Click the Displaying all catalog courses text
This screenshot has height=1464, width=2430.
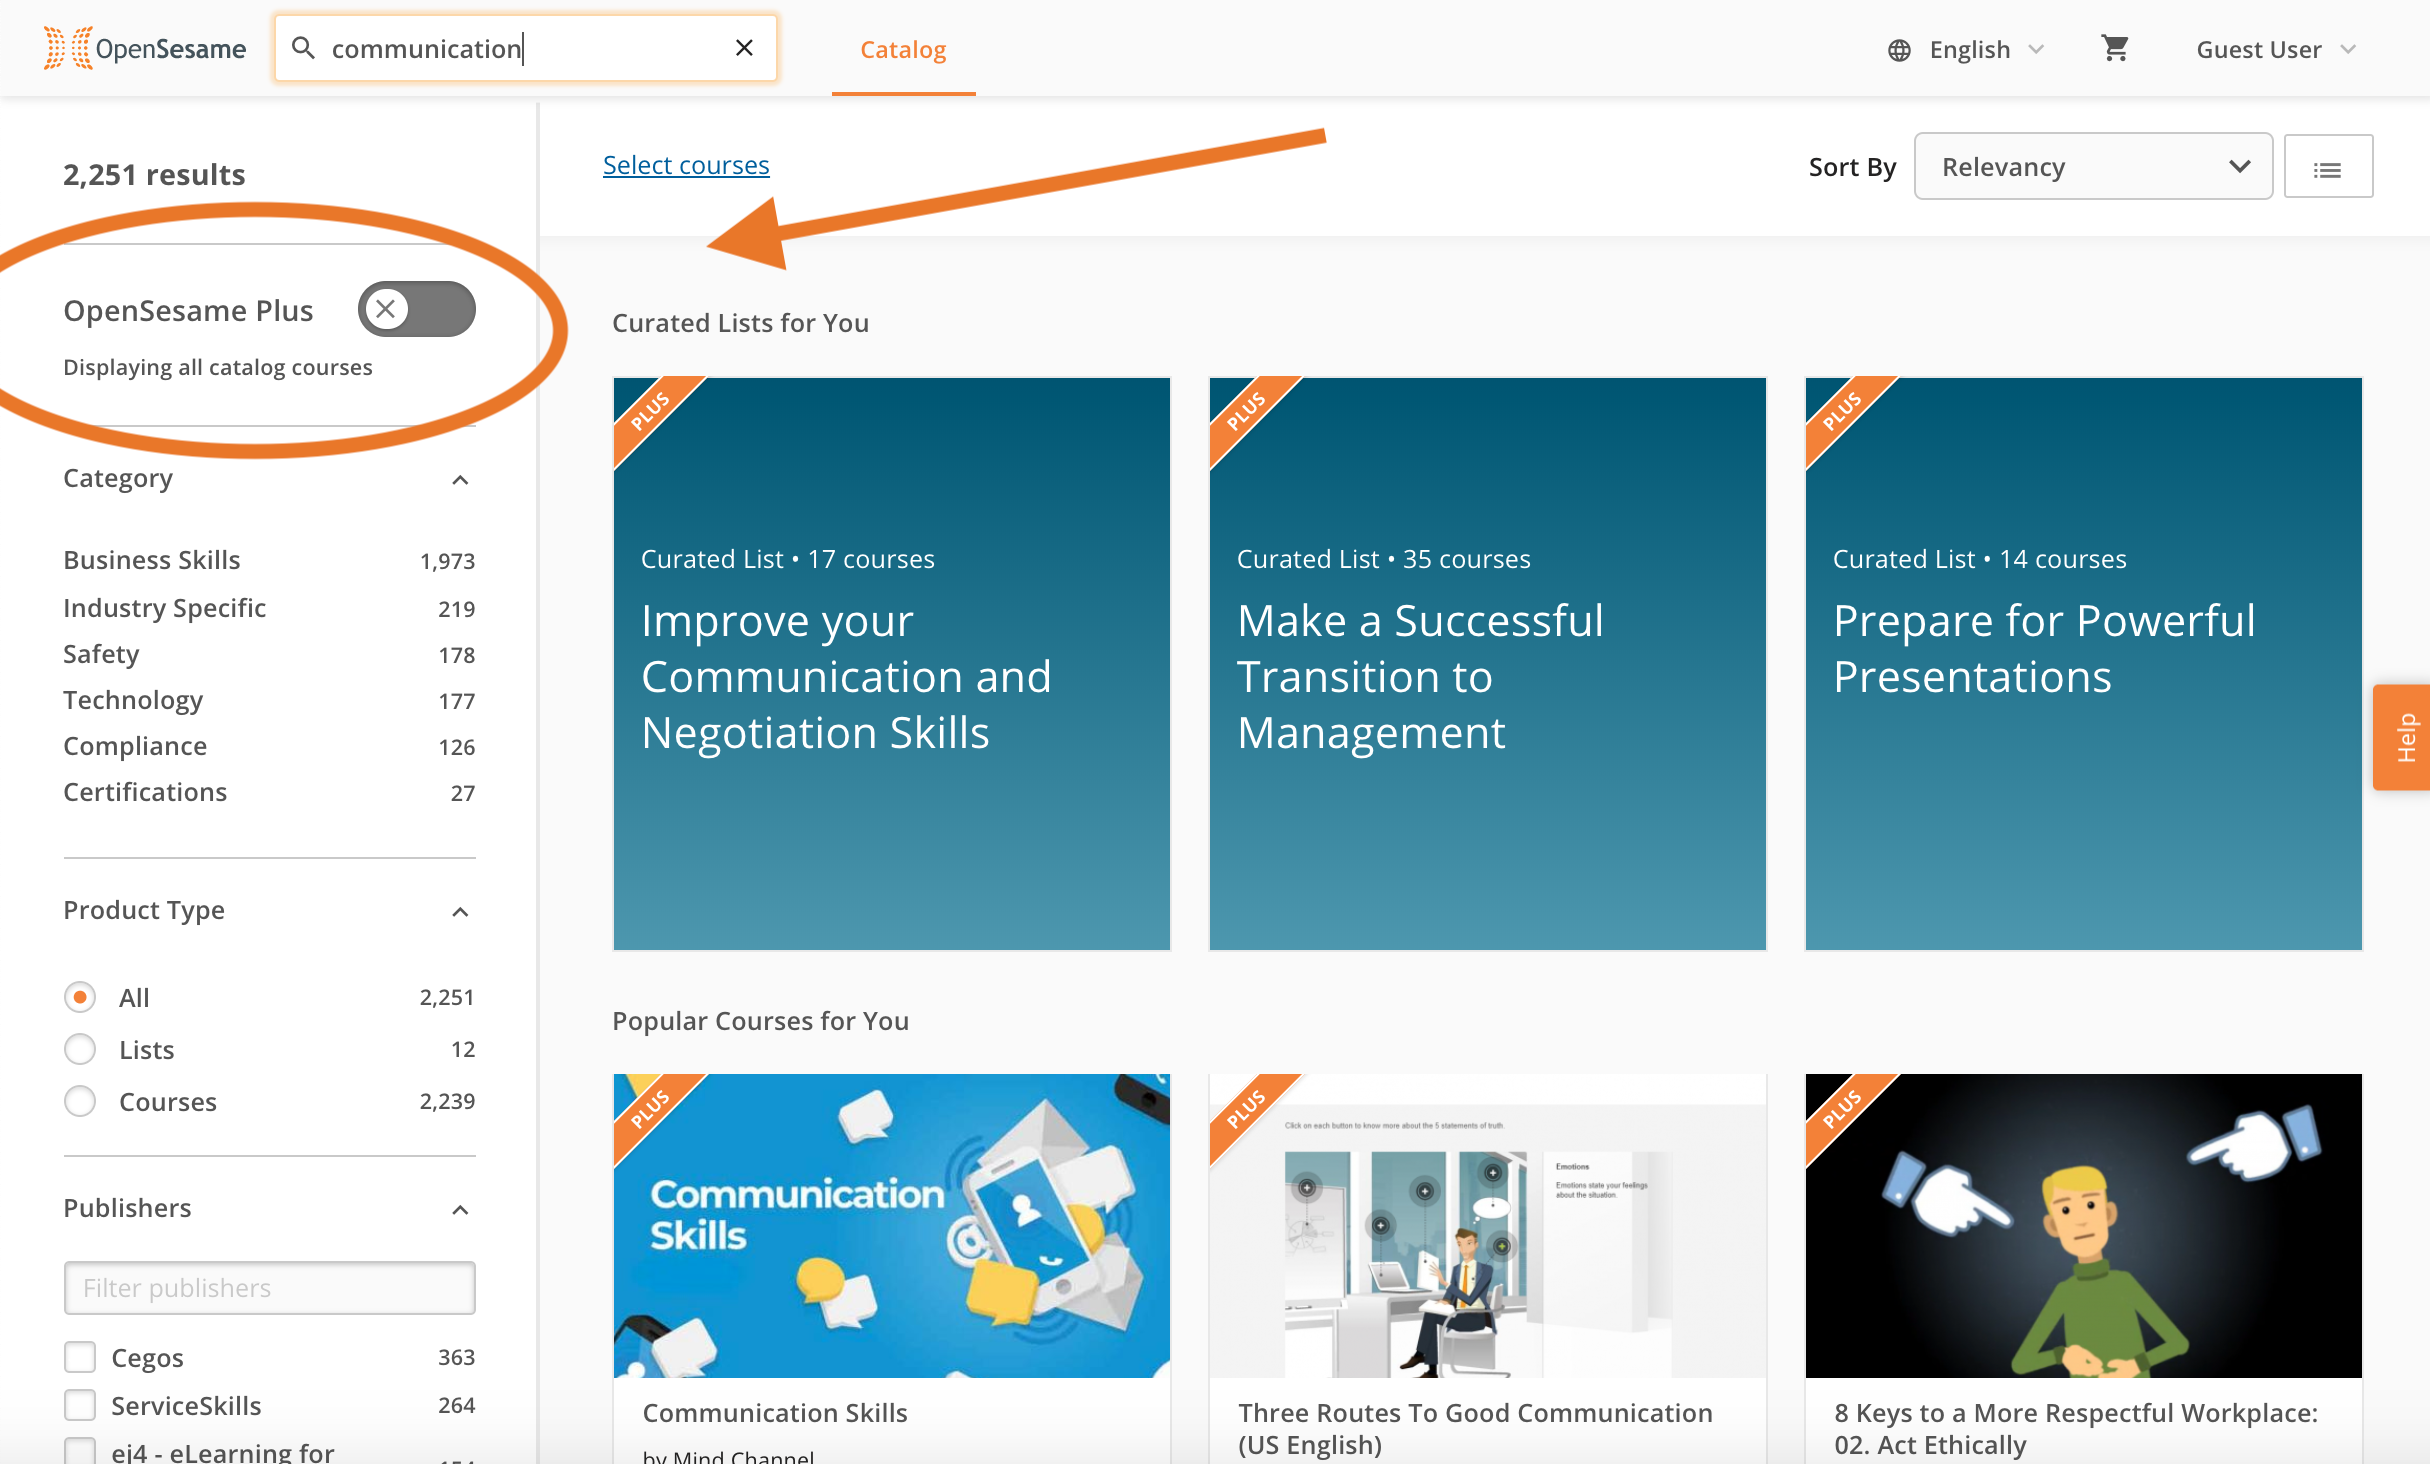(x=217, y=367)
